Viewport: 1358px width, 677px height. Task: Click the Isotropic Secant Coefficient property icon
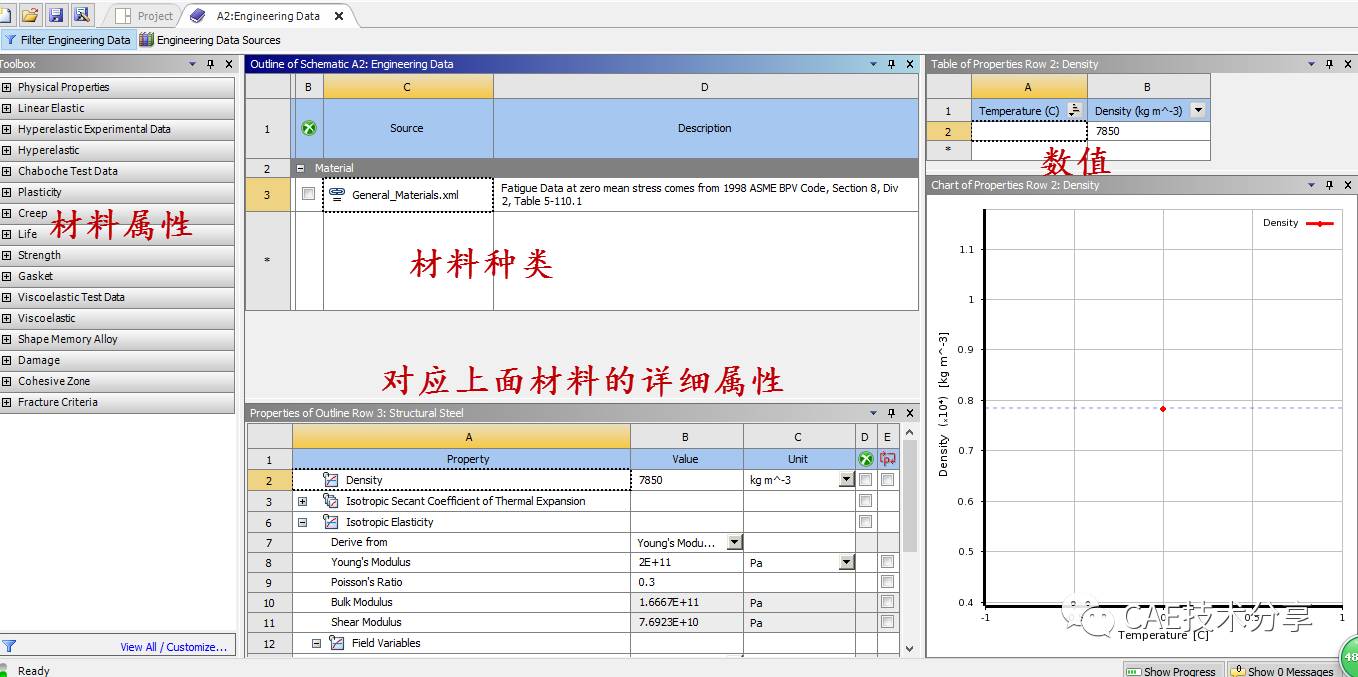coord(331,501)
